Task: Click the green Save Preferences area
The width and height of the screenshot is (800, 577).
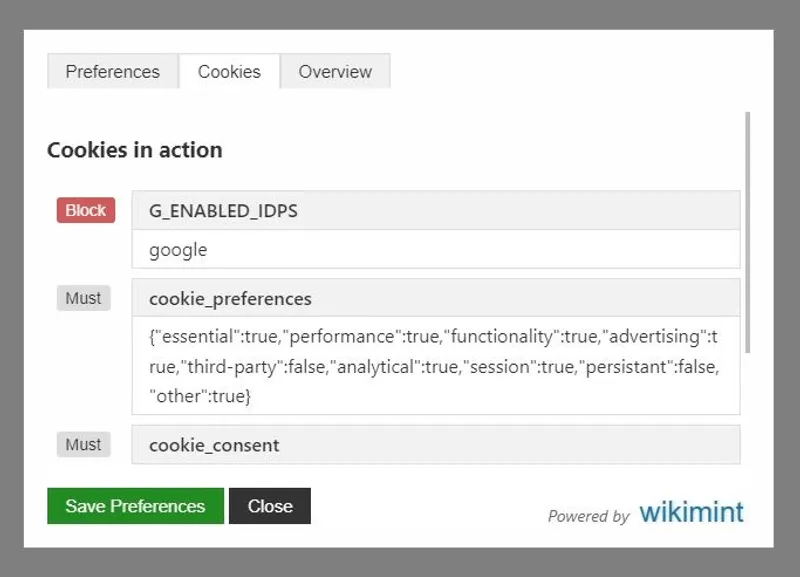Action: click(x=135, y=506)
